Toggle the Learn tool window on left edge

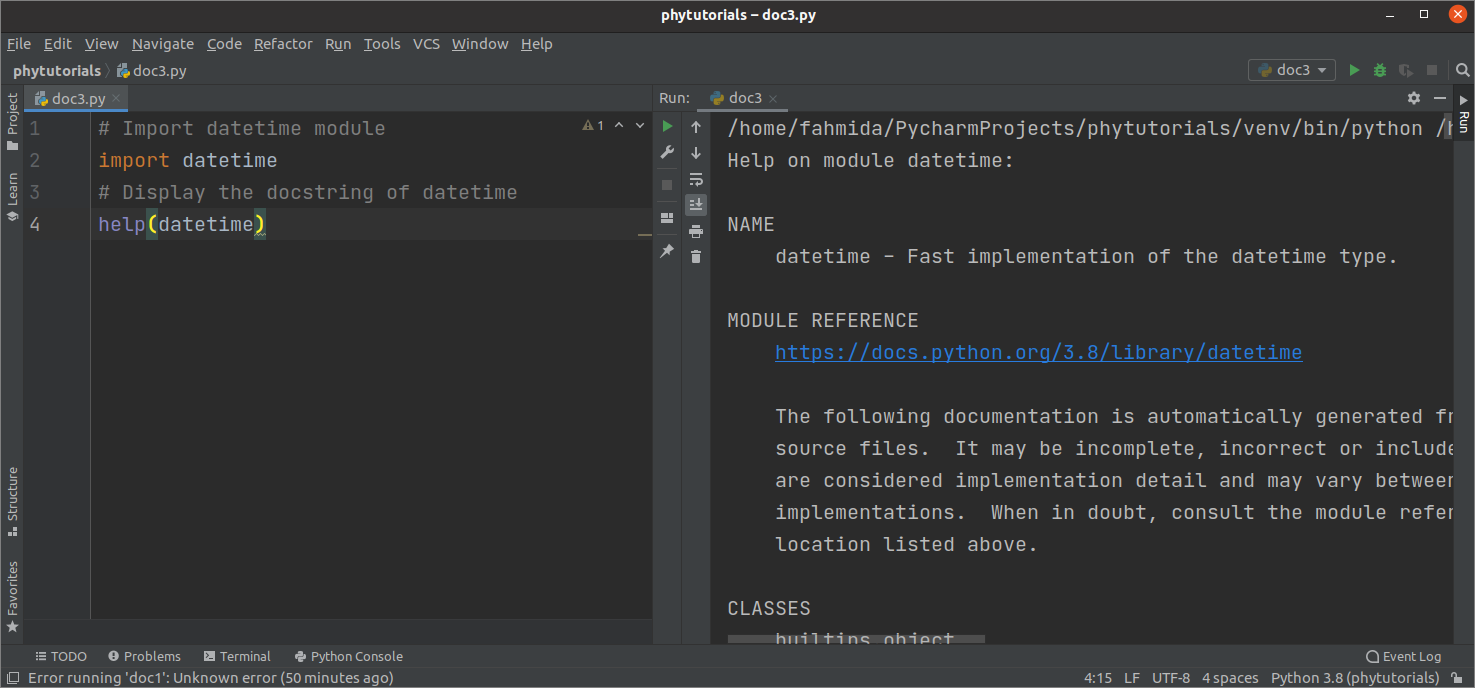(x=12, y=196)
